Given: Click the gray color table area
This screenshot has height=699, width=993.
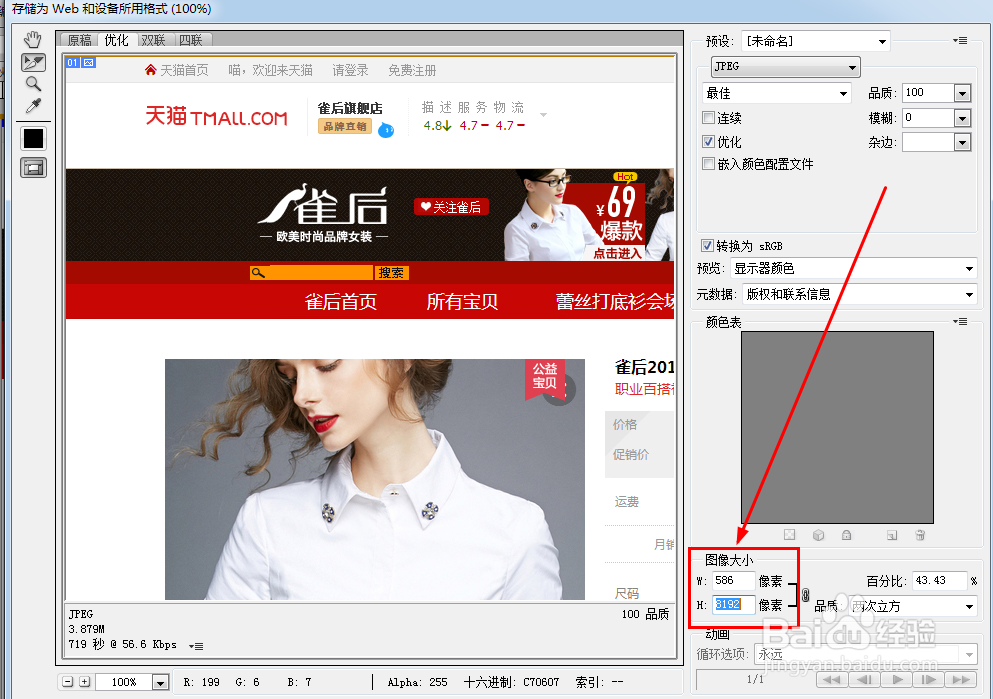Looking at the screenshot, I should [837, 427].
